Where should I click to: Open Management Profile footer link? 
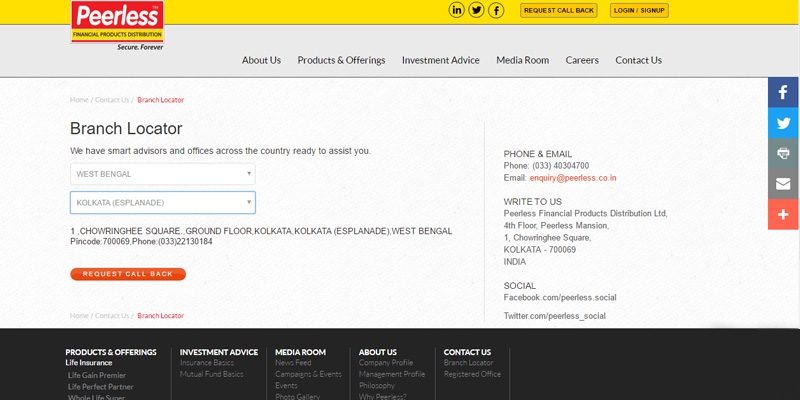(392, 374)
